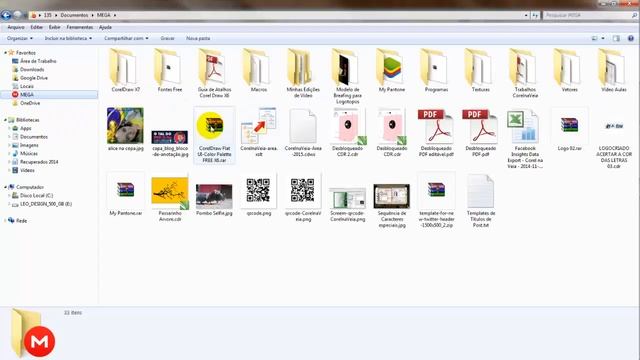Image resolution: width=640 pixels, height=360 pixels.
Task: Open the Editar menu
Action: [36, 27]
